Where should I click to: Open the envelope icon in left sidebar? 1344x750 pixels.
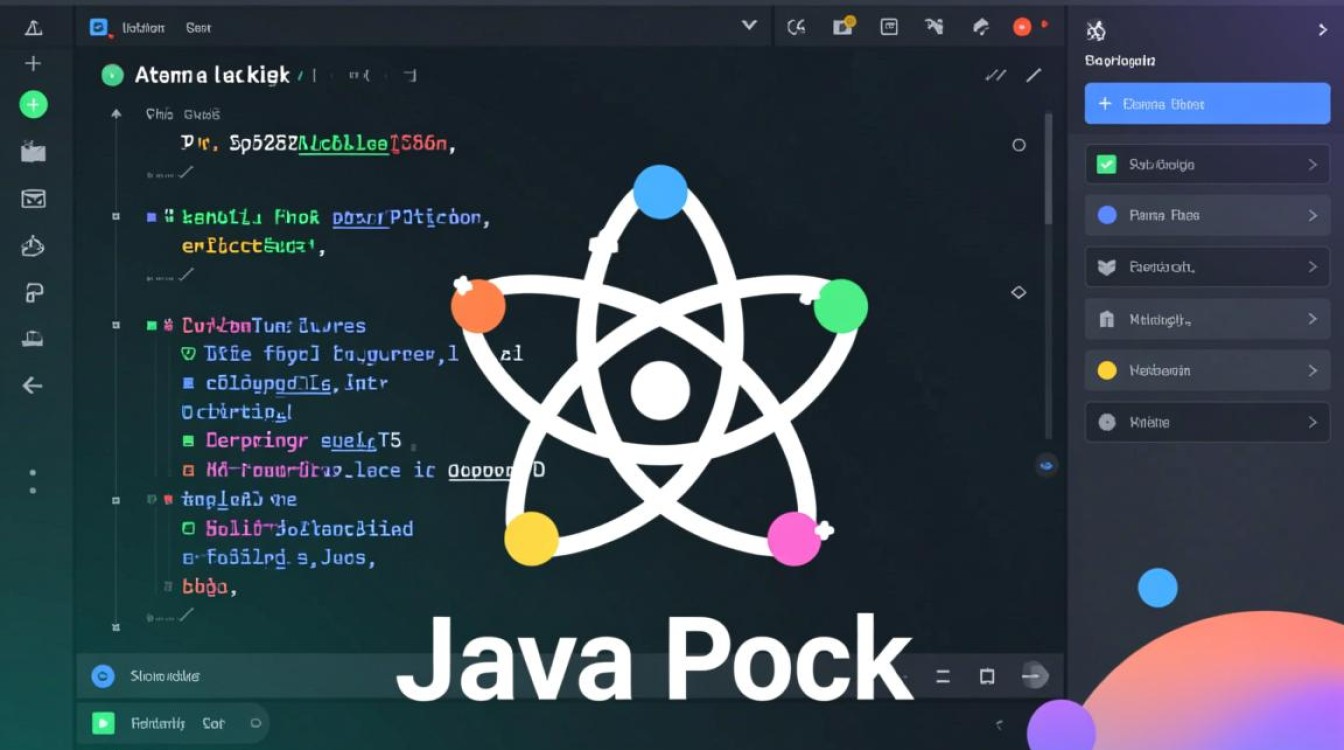click(x=33, y=198)
